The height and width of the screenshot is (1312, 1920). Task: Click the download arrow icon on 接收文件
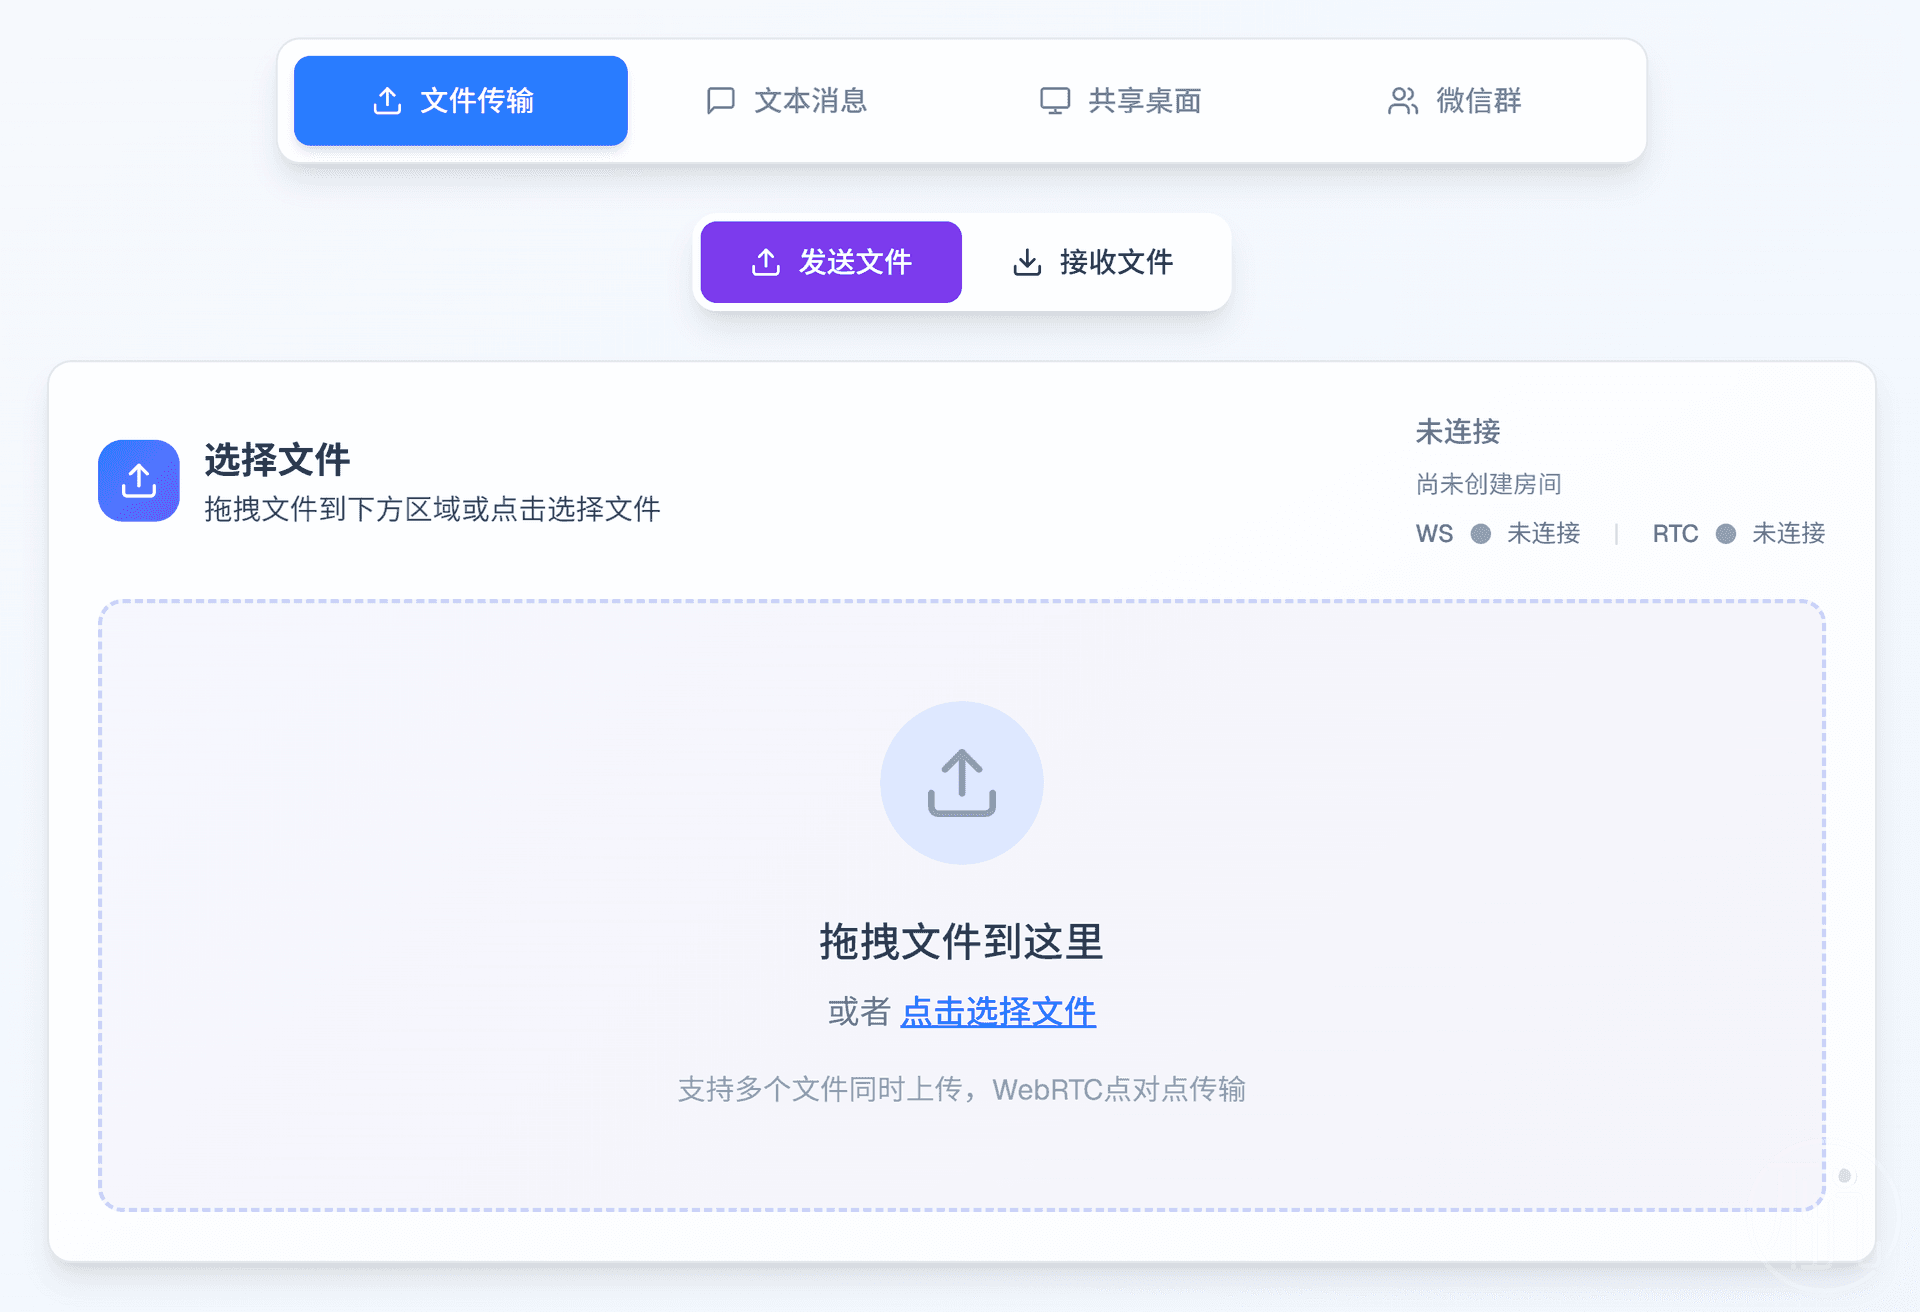tap(1027, 262)
